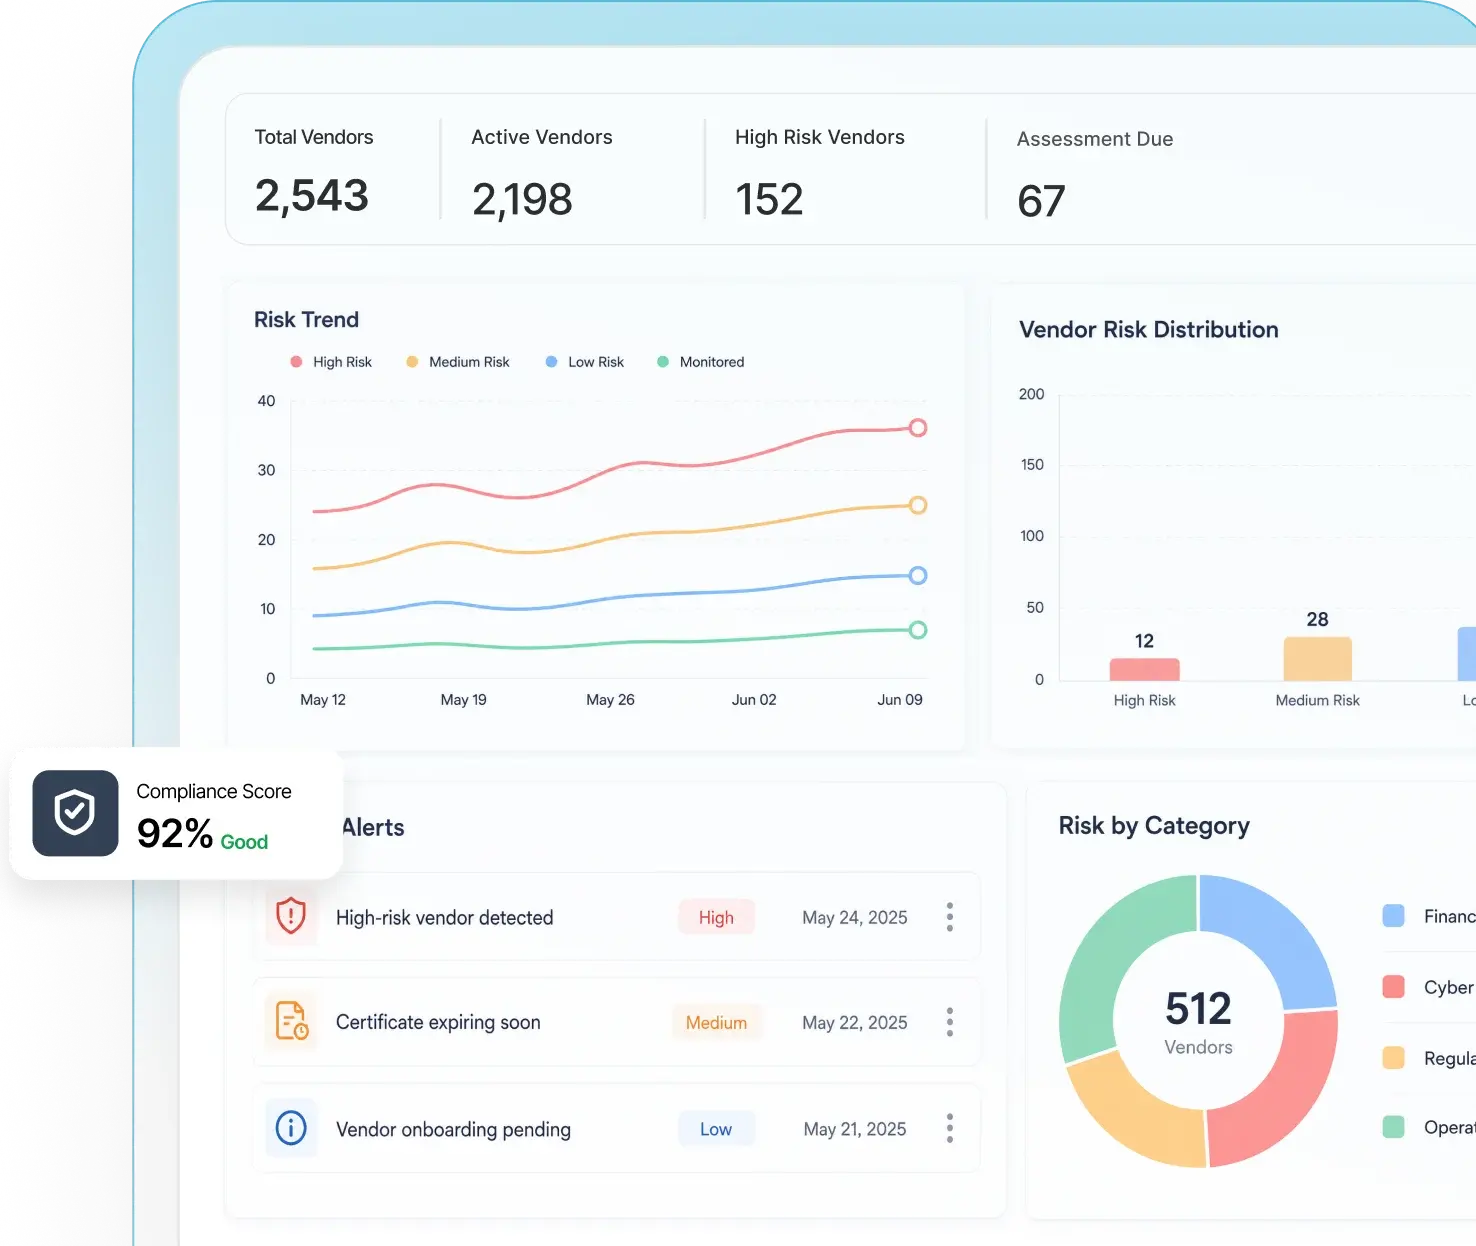The image size is (1476, 1246).
Task: Click the Active Vendors value 2,198
Action: [x=522, y=199]
